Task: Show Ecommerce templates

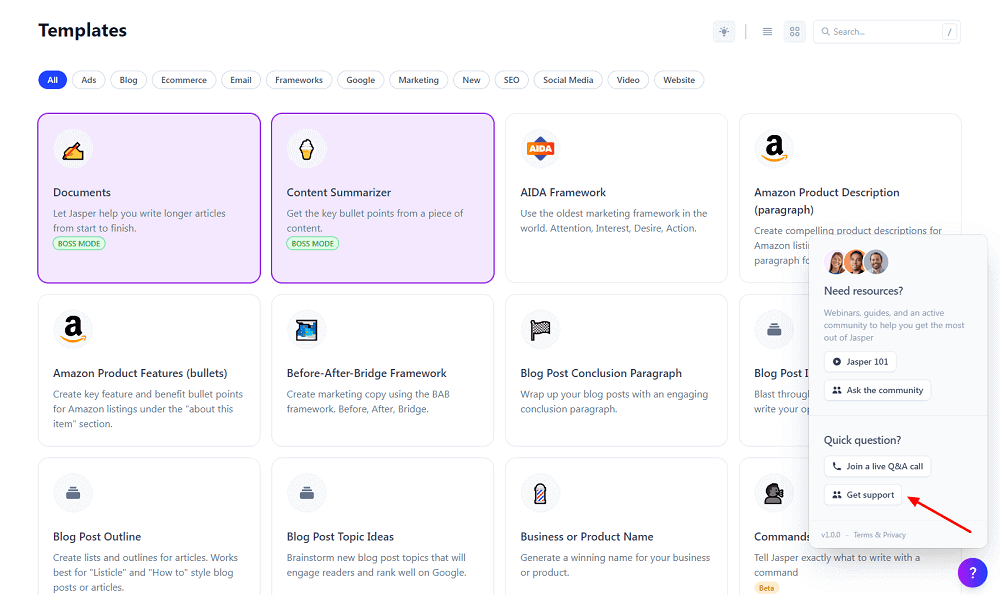Action: [184, 80]
